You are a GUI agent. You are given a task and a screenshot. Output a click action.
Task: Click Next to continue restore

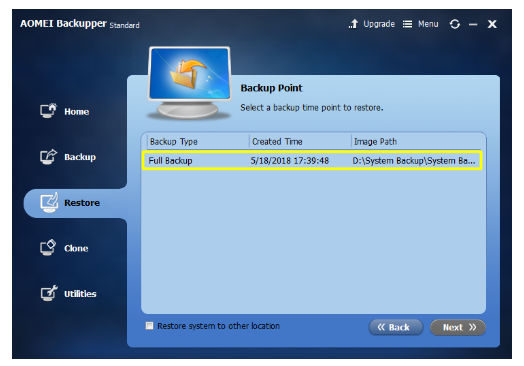point(457,327)
